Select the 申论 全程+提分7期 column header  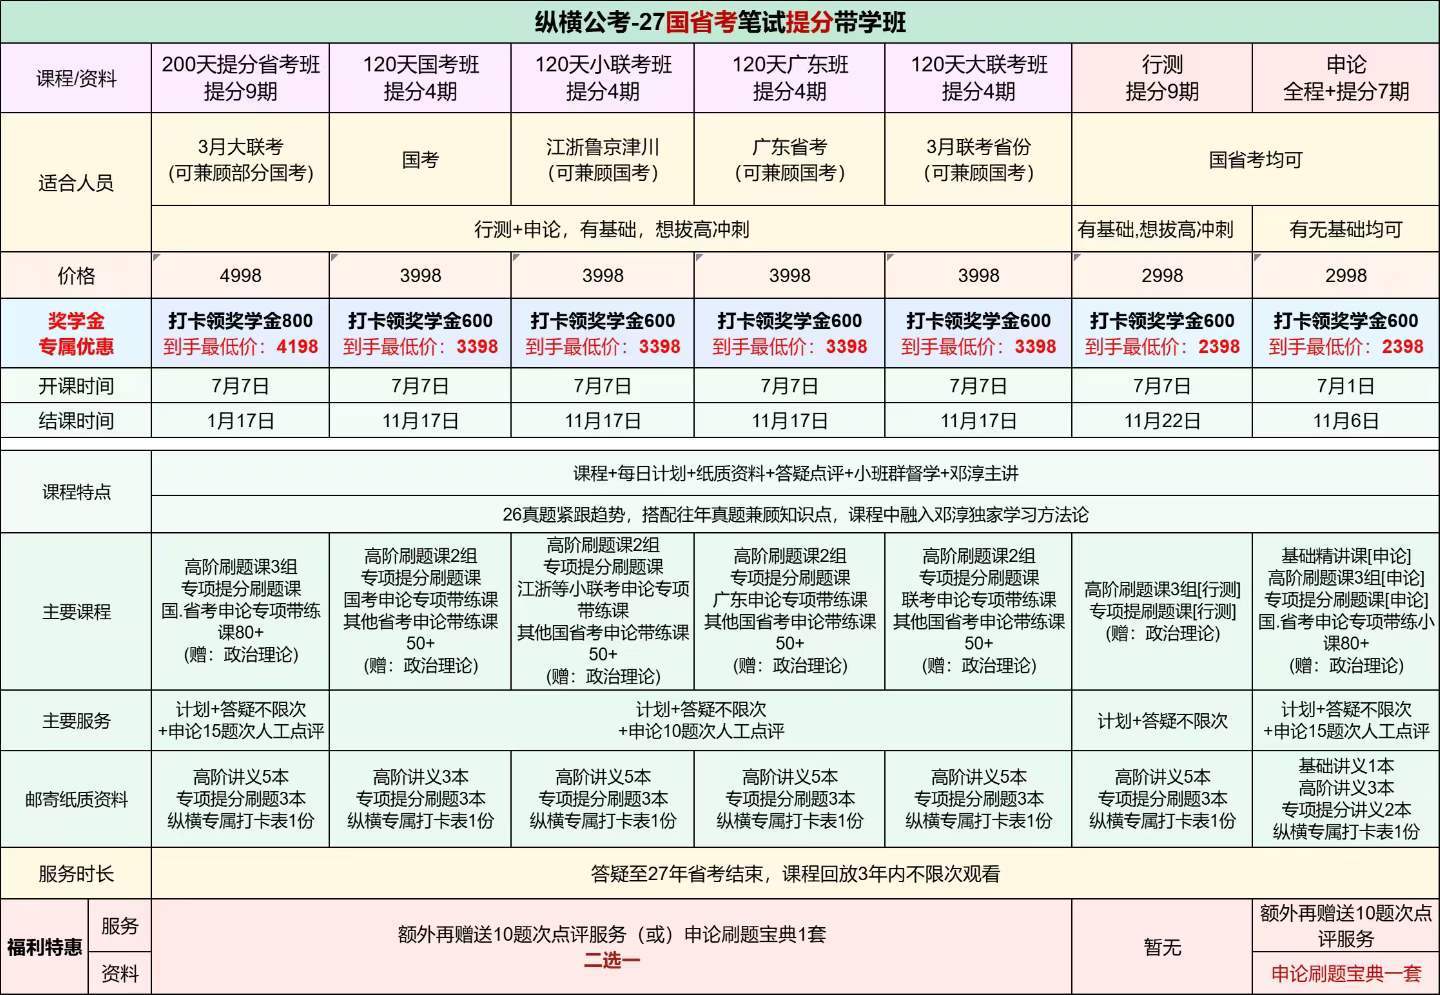coord(1346,78)
